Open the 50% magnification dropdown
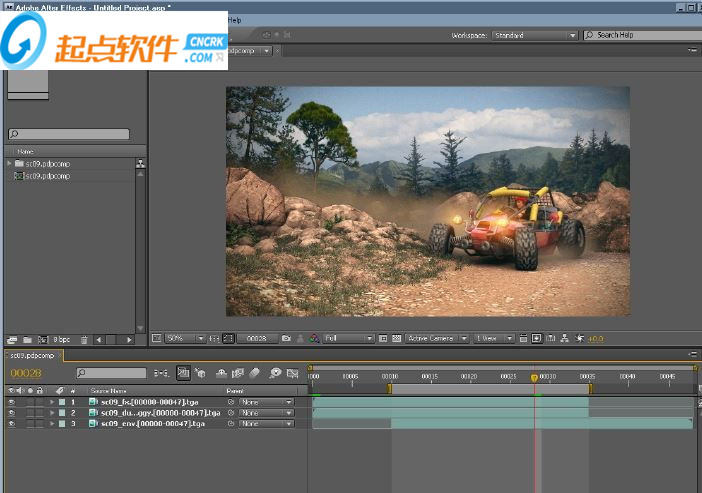702x493 pixels. click(x=185, y=339)
